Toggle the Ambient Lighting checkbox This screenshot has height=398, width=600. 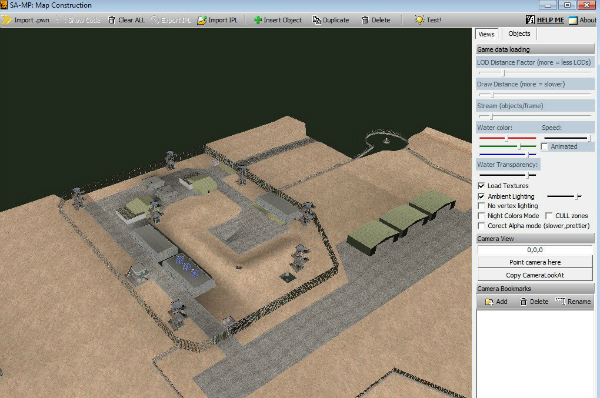(481, 196)
